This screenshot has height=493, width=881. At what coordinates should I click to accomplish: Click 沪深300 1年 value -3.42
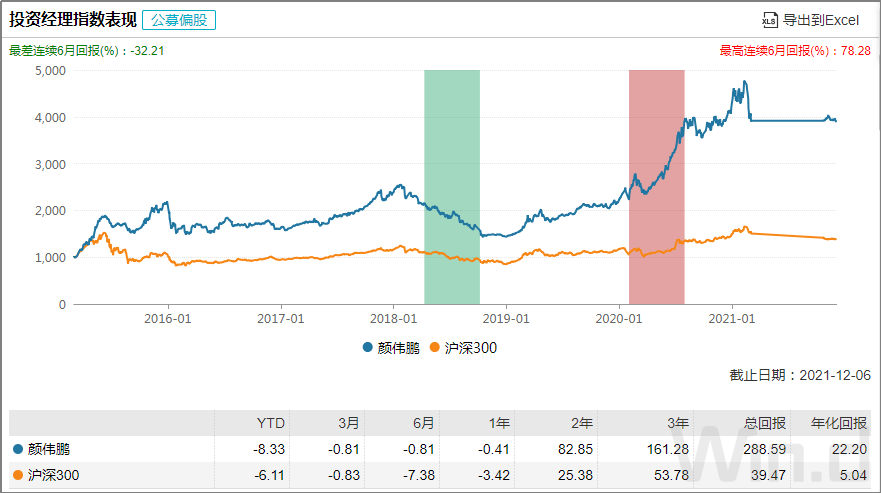click(x=494, y=475)
